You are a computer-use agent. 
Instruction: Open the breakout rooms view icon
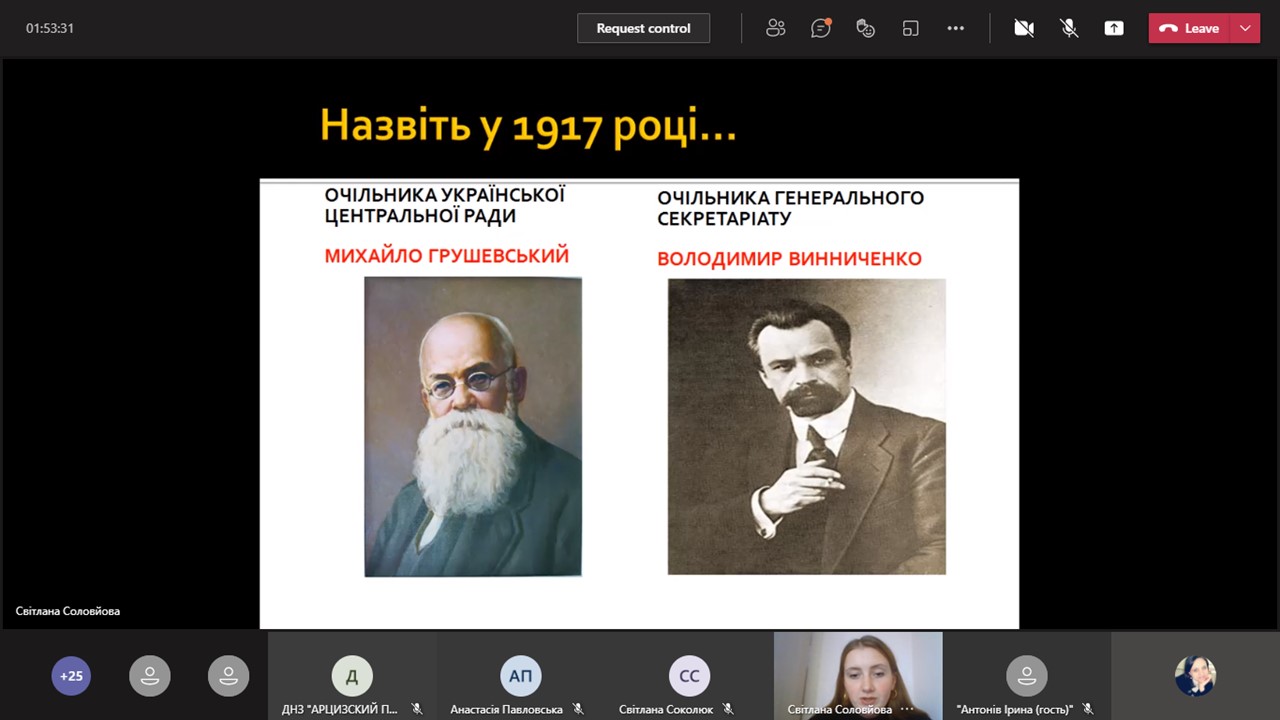coord(910,28)
